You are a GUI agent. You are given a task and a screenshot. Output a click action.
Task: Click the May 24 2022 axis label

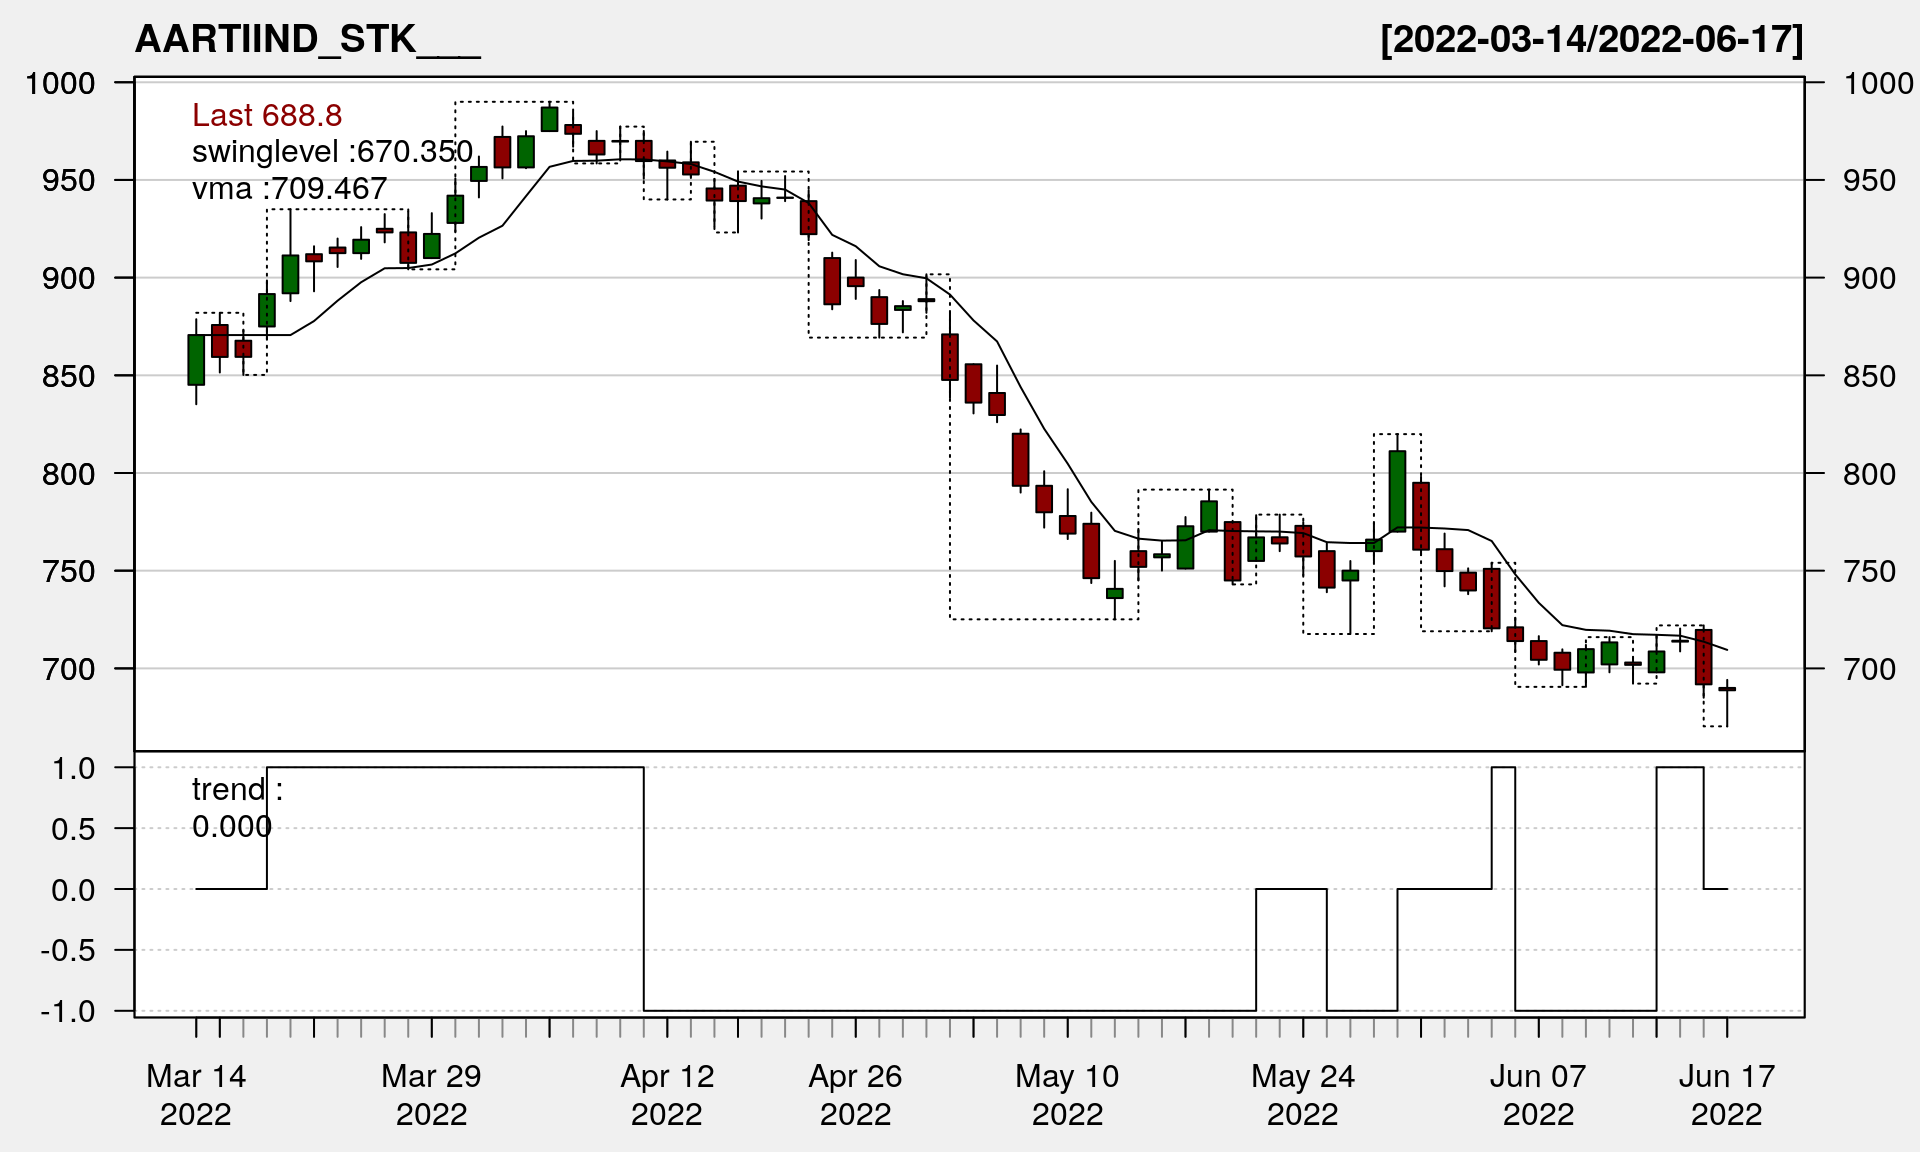(x=1302, y=1094)
